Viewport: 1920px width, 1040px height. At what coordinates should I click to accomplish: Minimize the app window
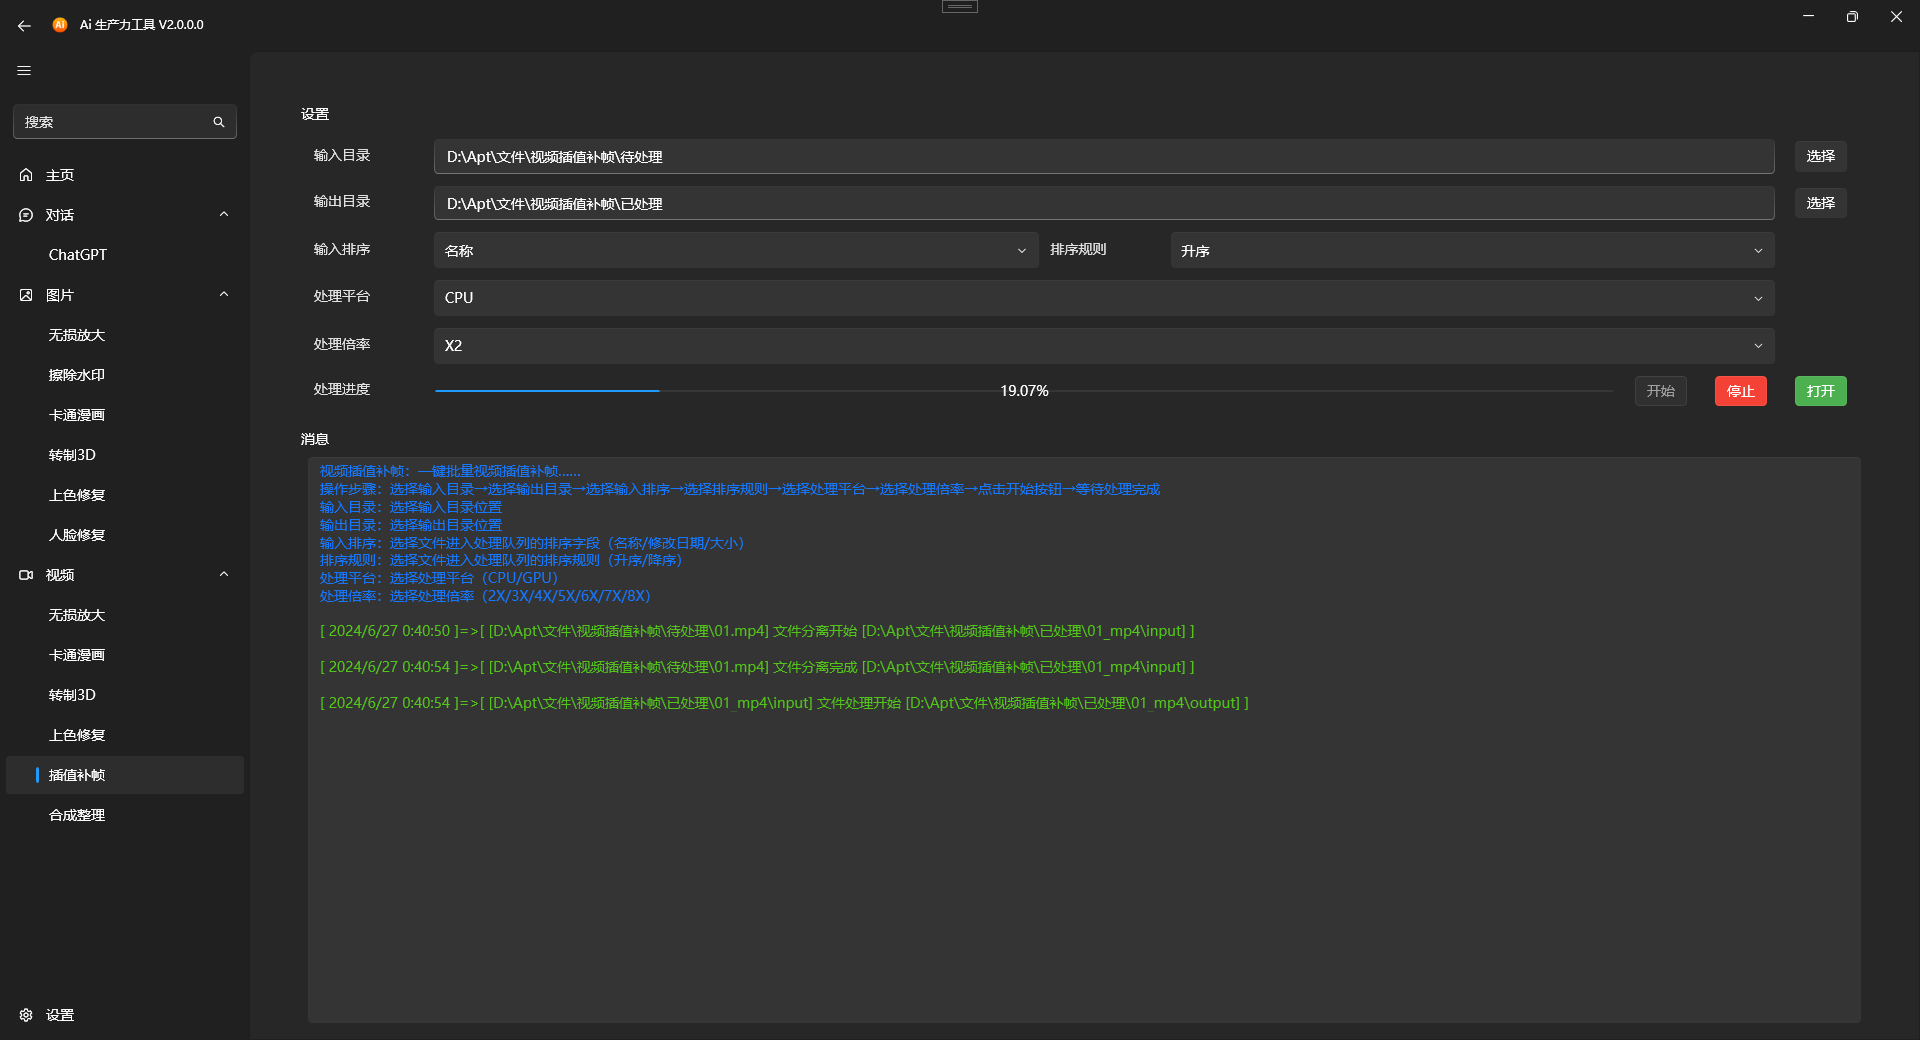point(1808,16)
